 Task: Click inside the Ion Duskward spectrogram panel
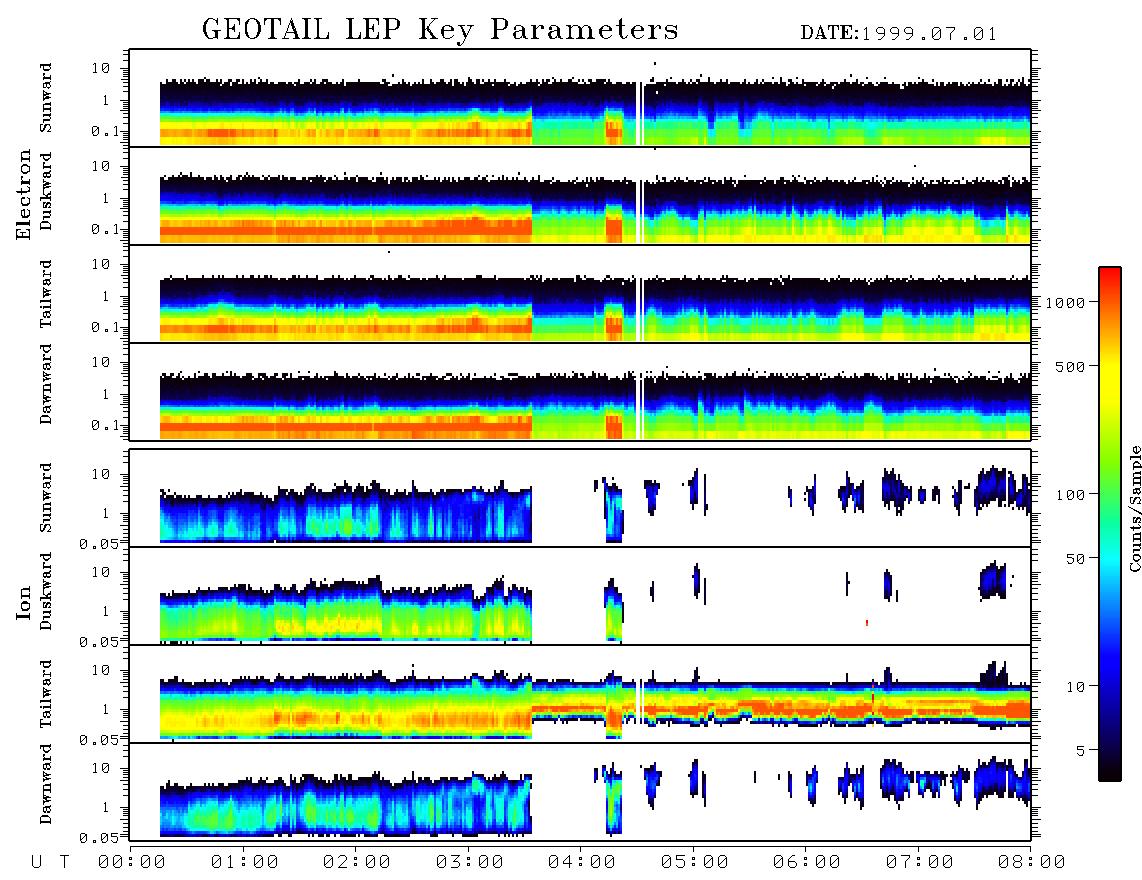580,596
